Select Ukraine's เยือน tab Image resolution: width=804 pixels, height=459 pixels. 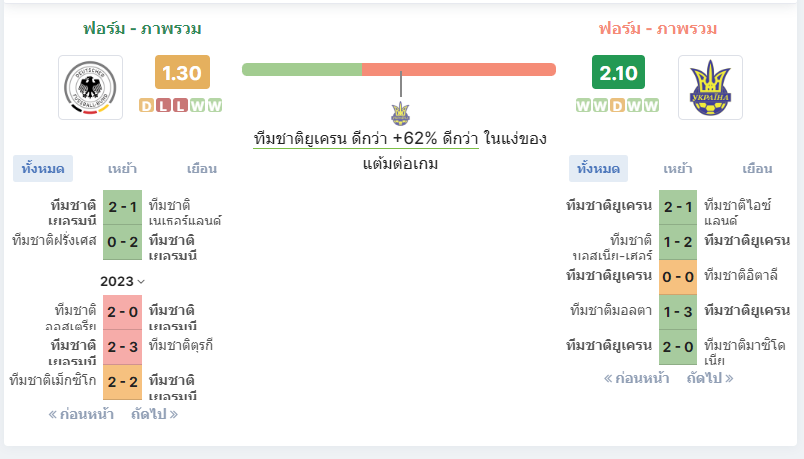pos(757,169)
